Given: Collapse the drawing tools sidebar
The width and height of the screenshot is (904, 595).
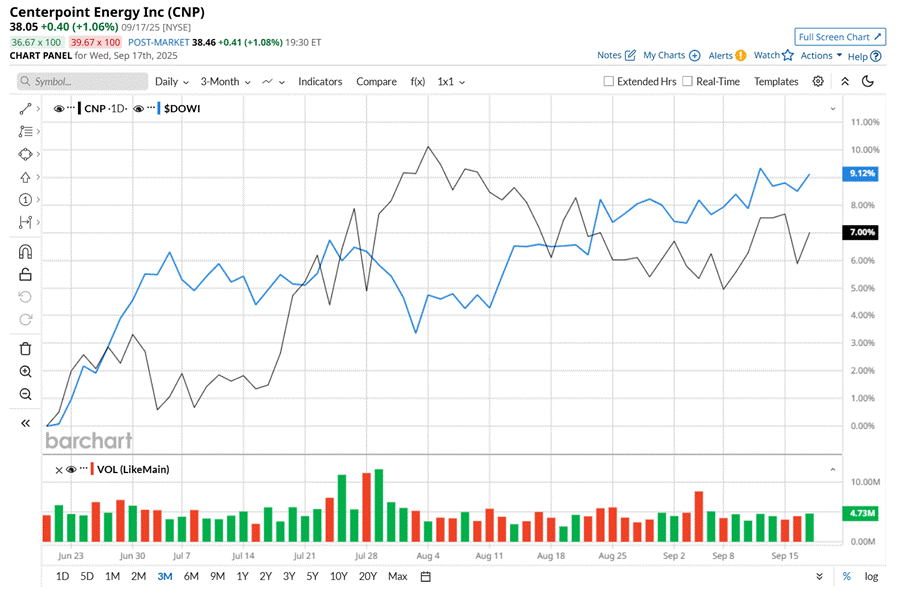Looking at the screenshot, I should [x=25, y=423].
